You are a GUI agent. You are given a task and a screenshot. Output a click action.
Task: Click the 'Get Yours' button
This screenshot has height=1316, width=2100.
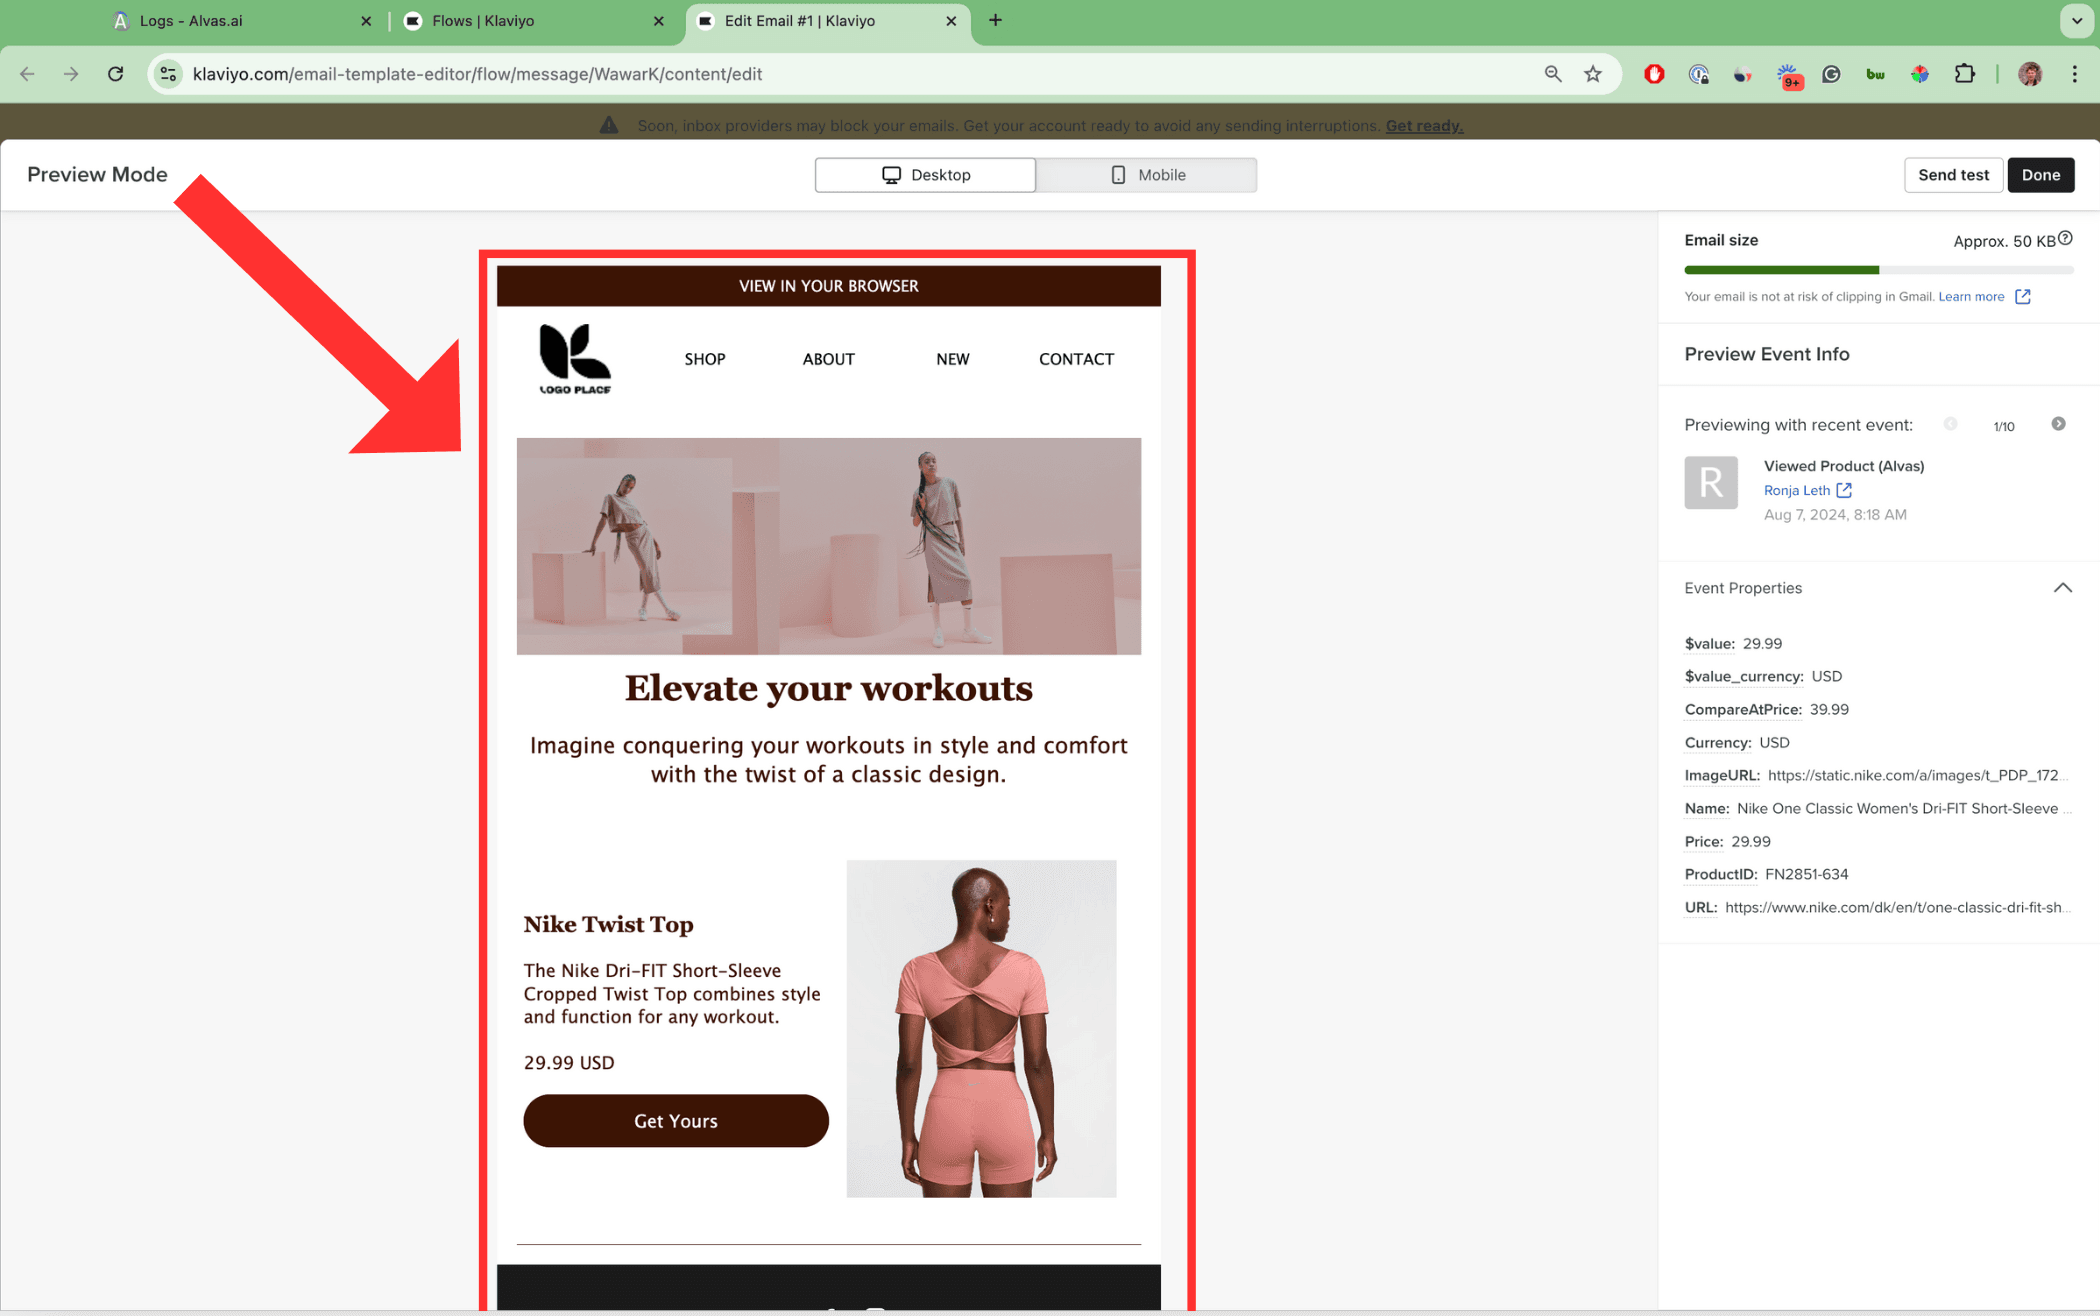[x=676, y=1121]
